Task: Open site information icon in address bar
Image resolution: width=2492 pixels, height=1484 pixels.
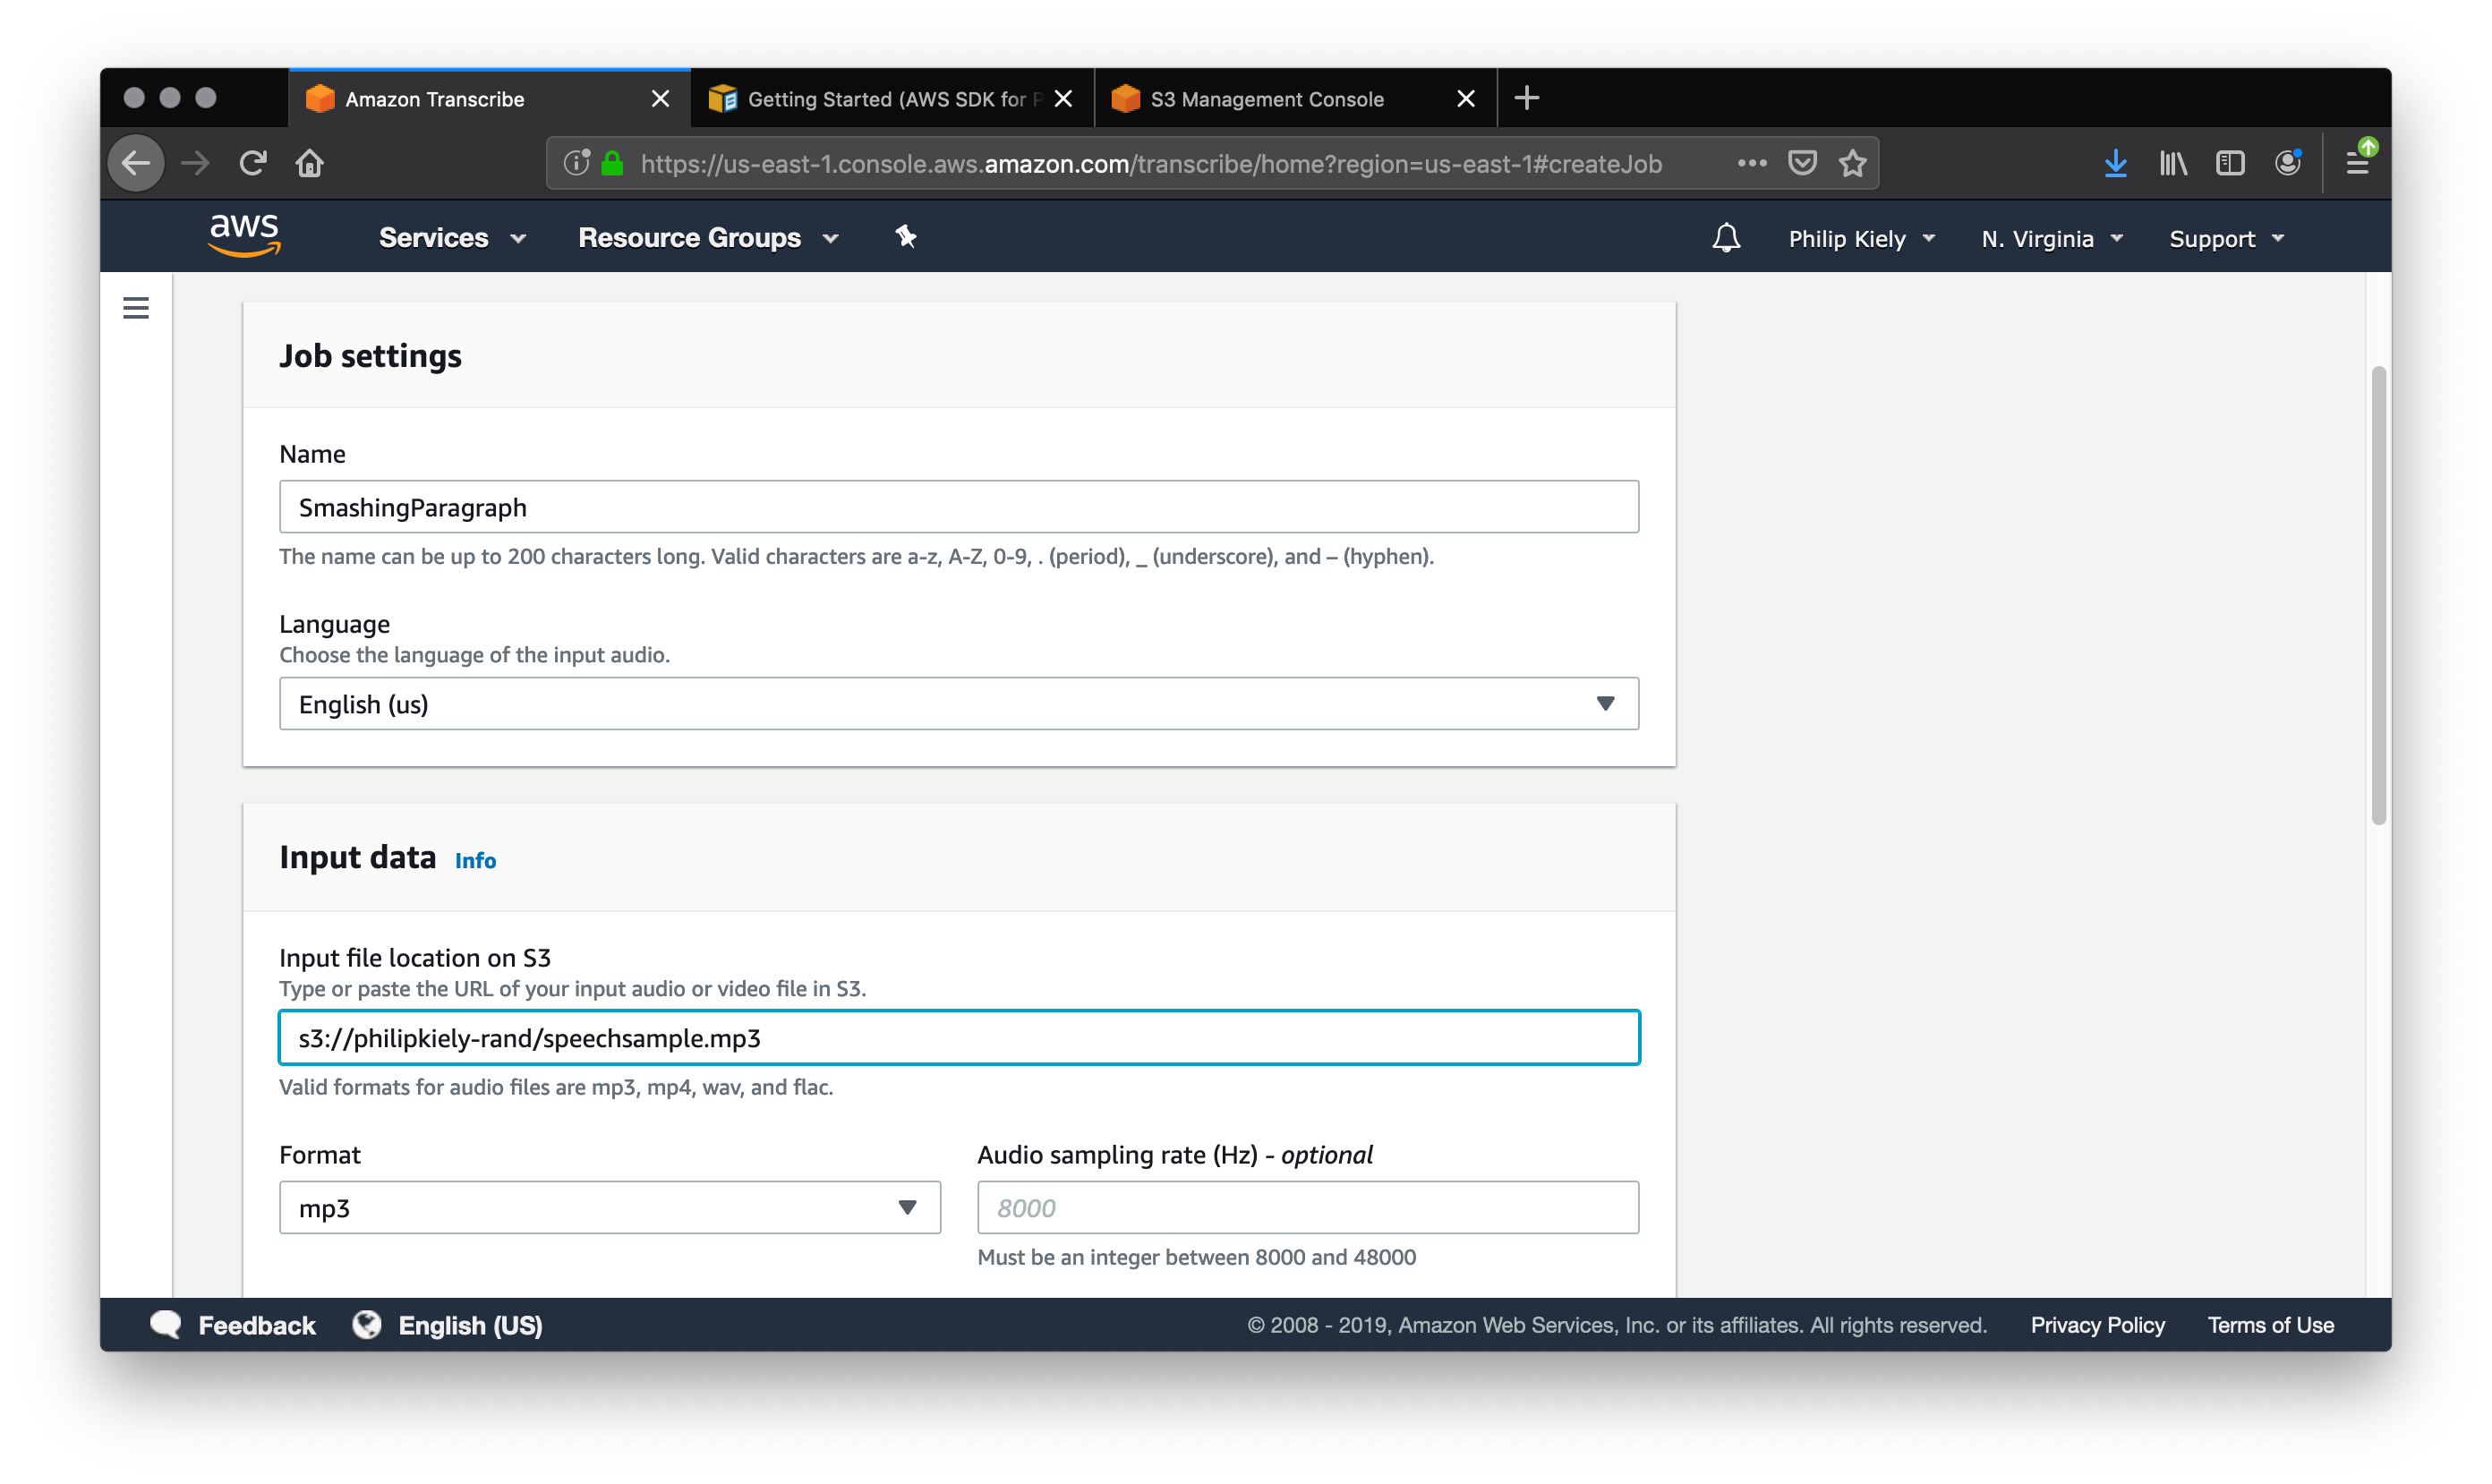Action: pyautogui.click(x=577, y=163)
